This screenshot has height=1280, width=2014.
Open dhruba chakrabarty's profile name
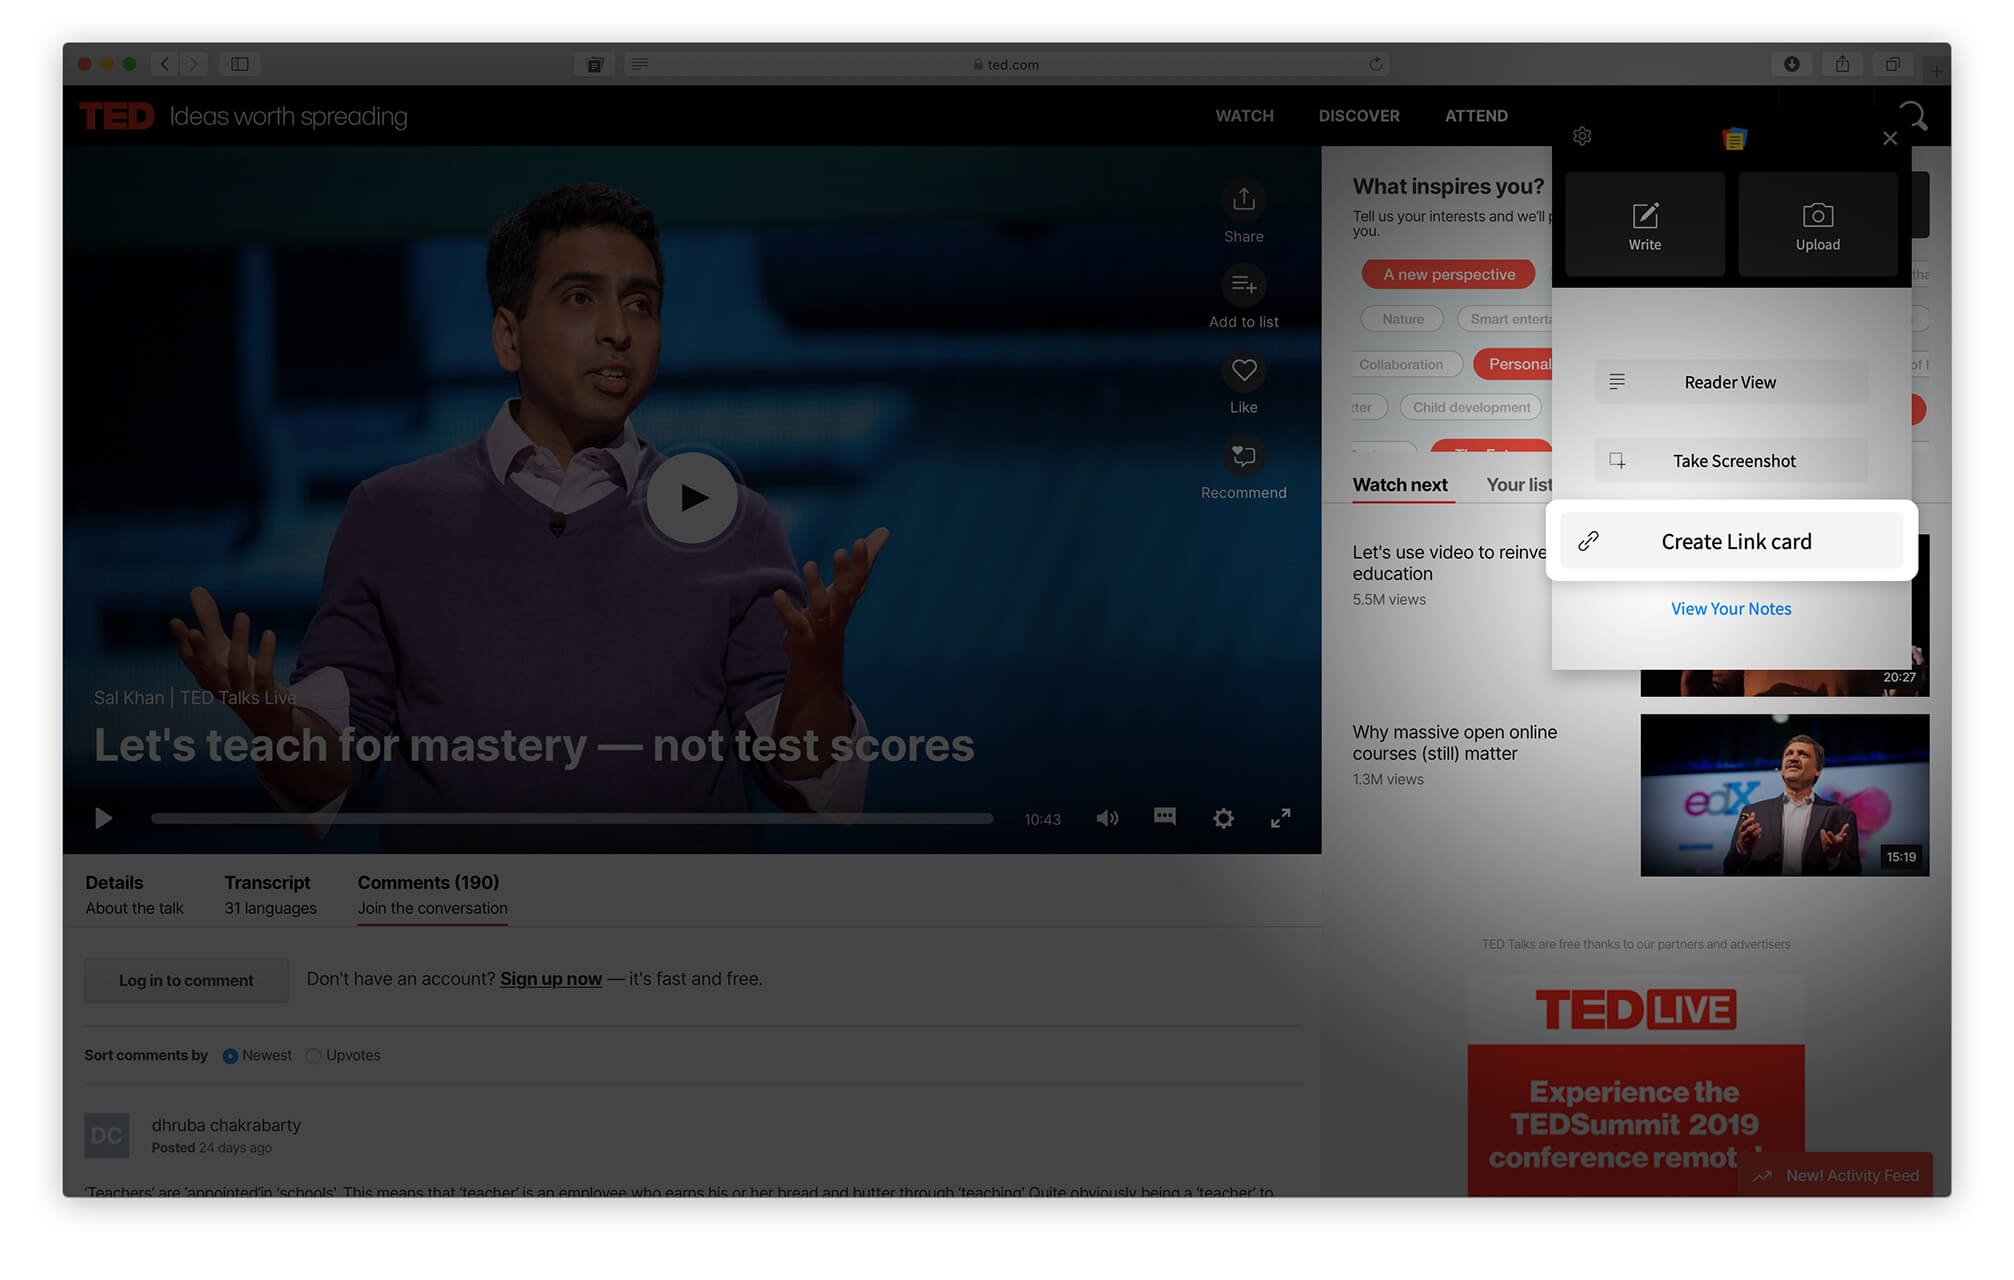click(226, 1125)
